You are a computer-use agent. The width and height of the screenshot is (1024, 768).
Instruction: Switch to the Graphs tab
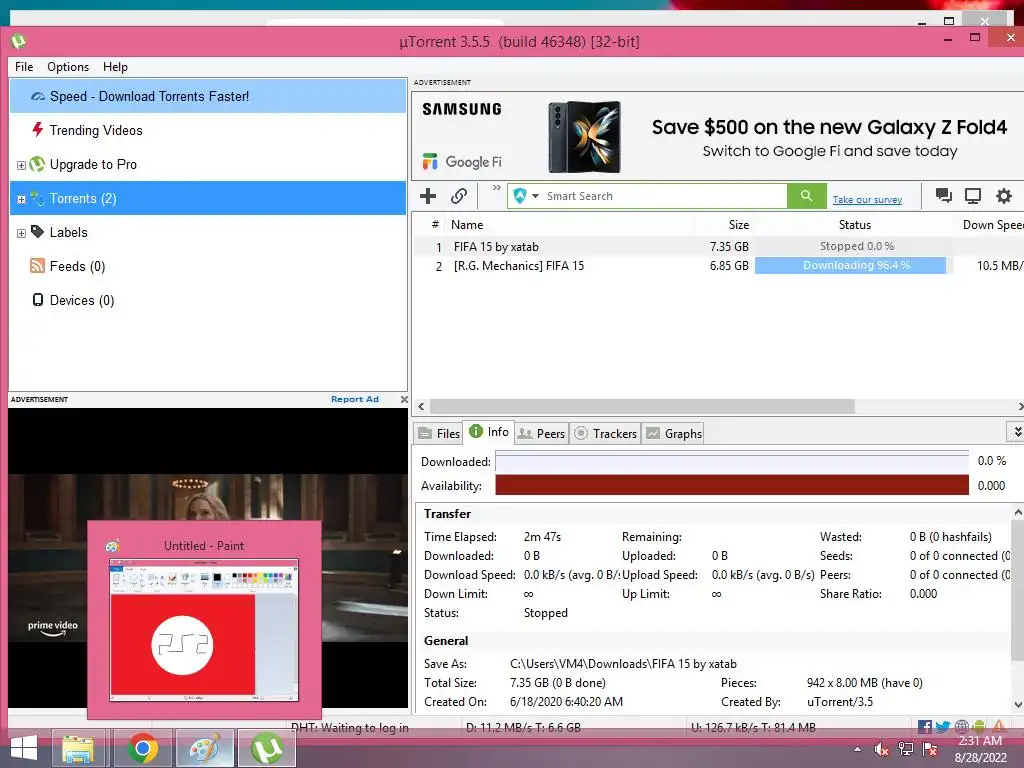pos(674,434)
